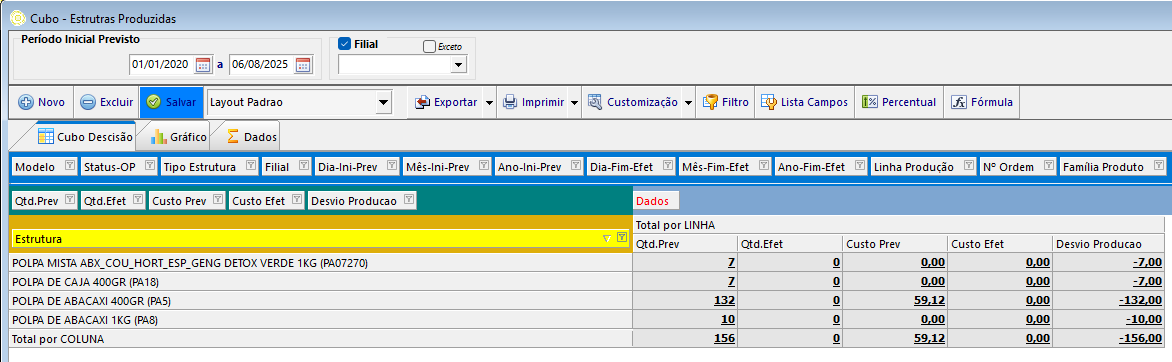Open filter icon on Custo Efet data field
The width and height of the screenshot is (1172, 362).
(x=297, y=200)
